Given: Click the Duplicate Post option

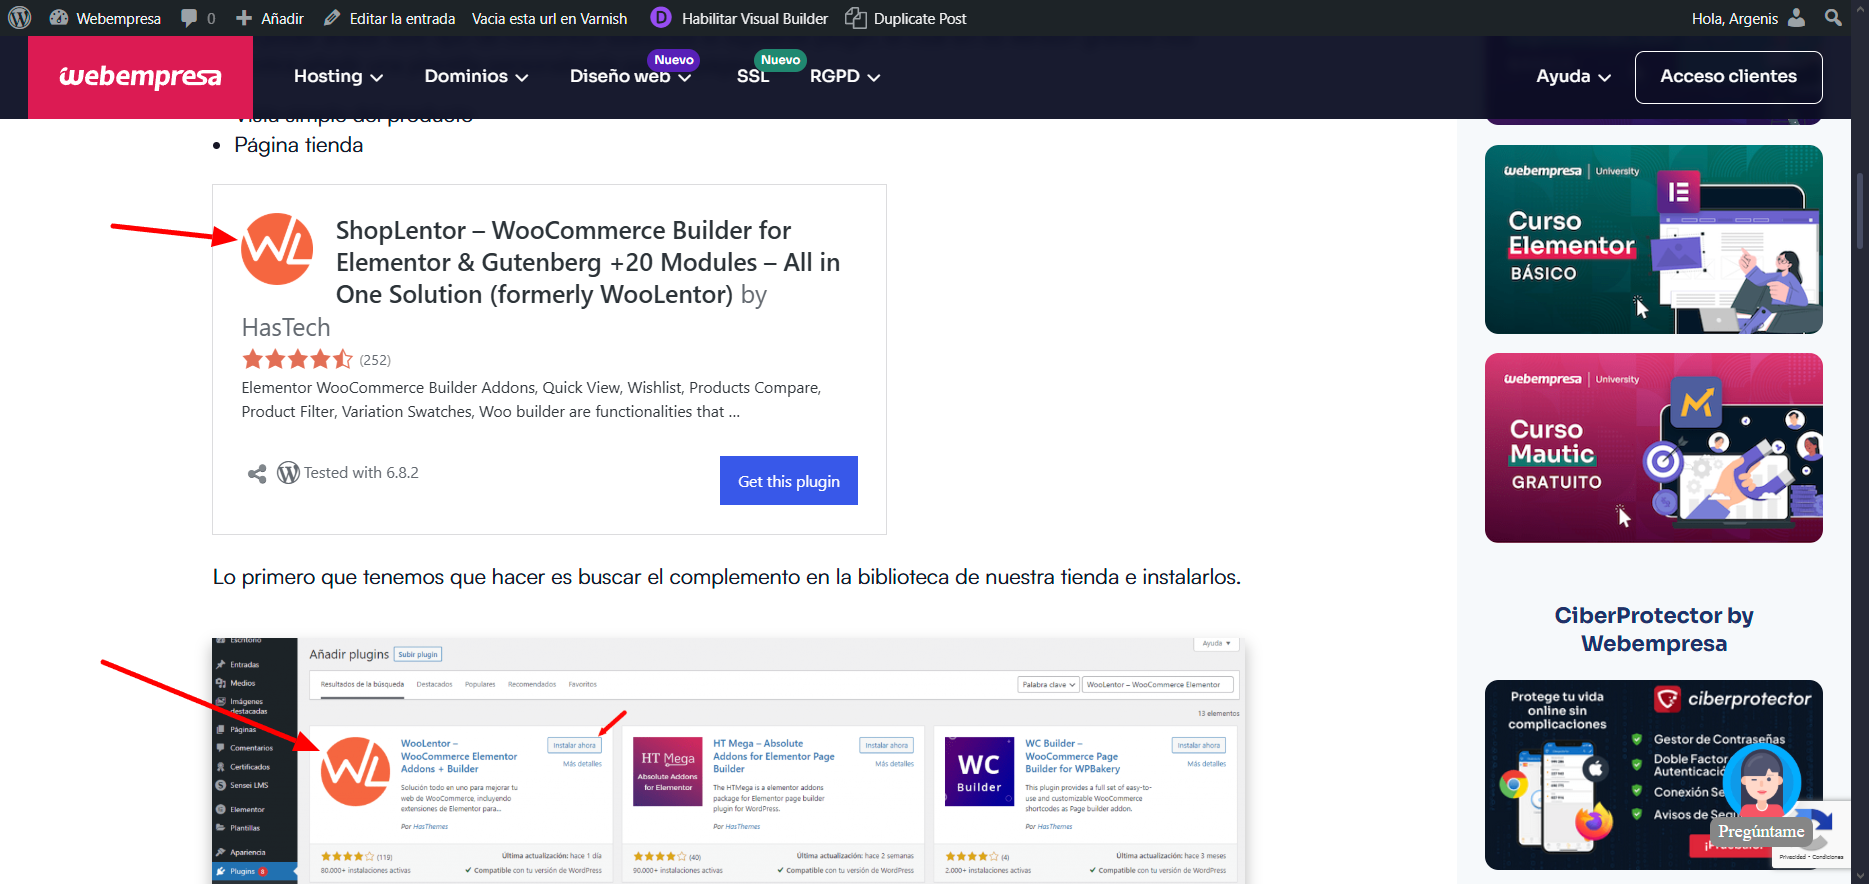Looking at the screenshot, I should tap(906, 18).
